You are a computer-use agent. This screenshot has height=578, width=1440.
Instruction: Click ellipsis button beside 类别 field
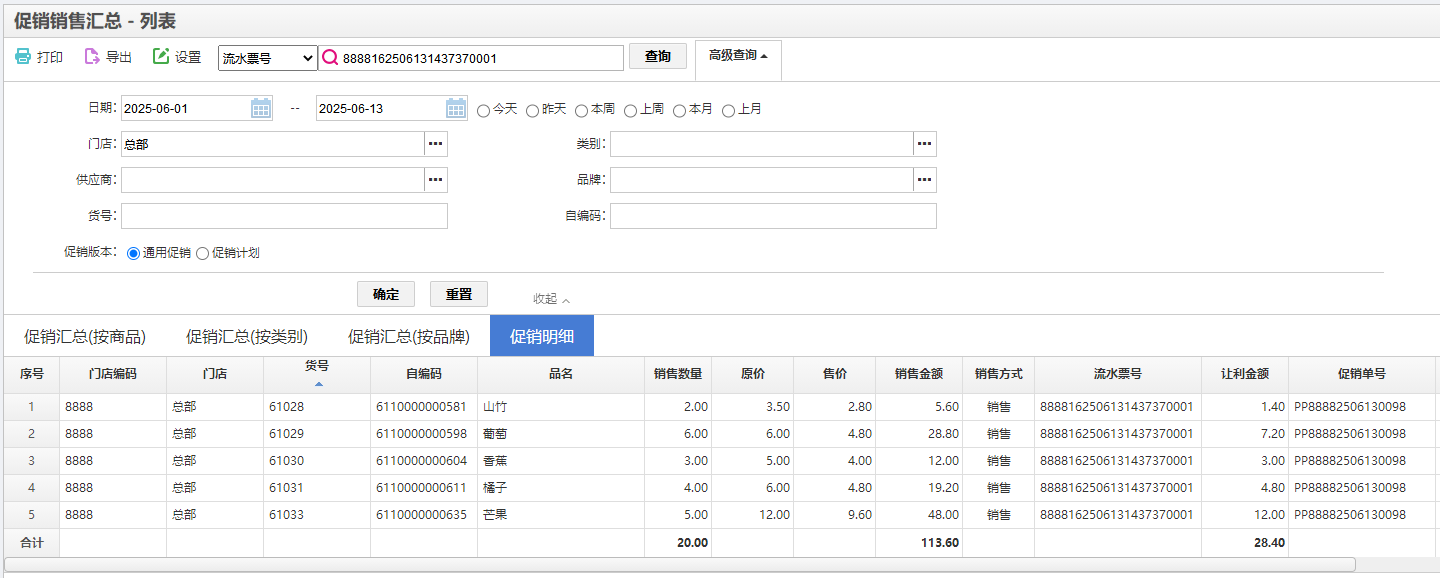click(925, 144)
